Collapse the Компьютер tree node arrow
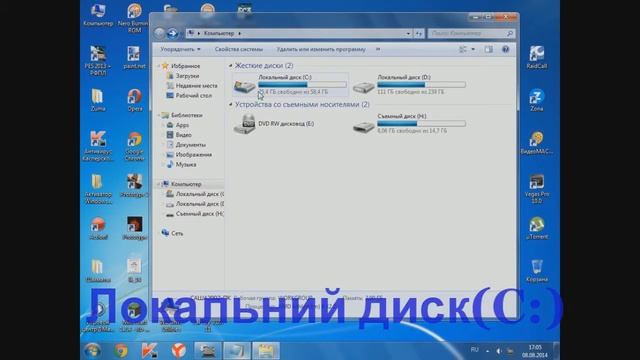The image size is (640, 360). (158, 184)
